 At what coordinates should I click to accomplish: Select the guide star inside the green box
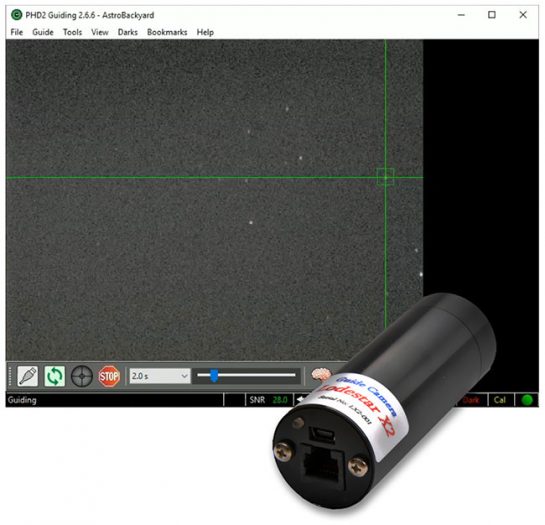click(x=385, y=177)
